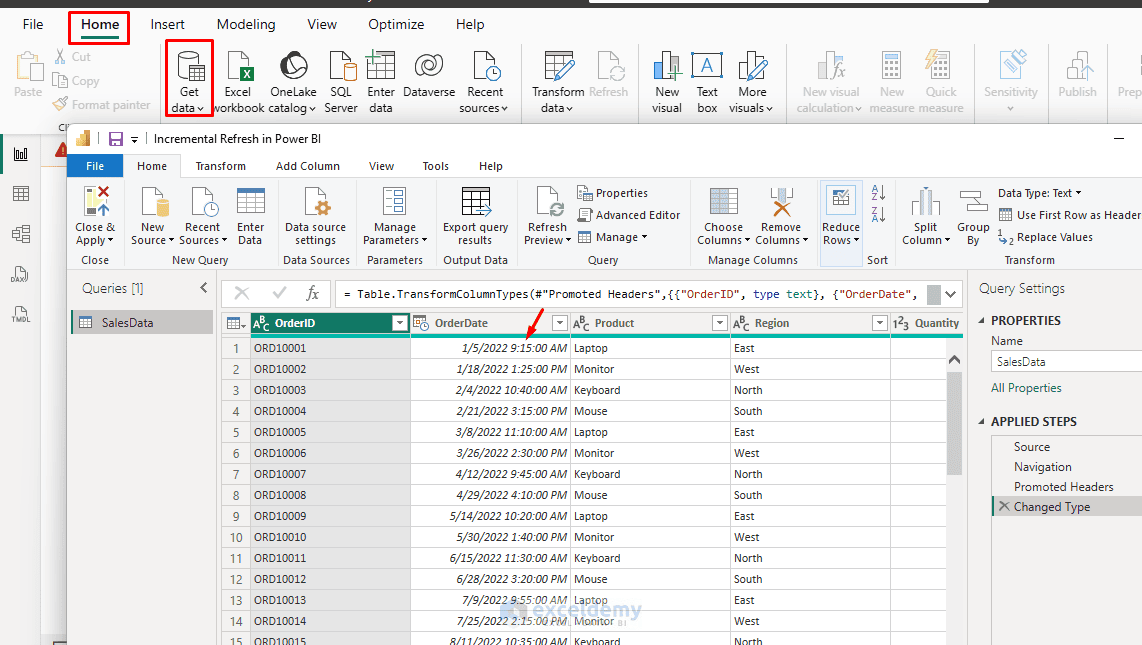Click Replace Values

1046,237
